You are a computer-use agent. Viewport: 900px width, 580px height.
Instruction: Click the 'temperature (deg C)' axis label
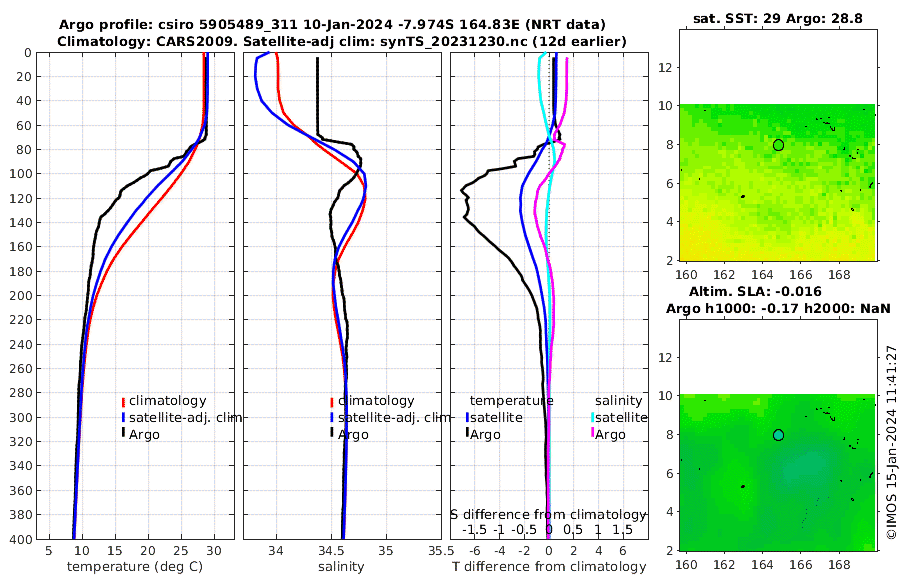tap(135, 567)
